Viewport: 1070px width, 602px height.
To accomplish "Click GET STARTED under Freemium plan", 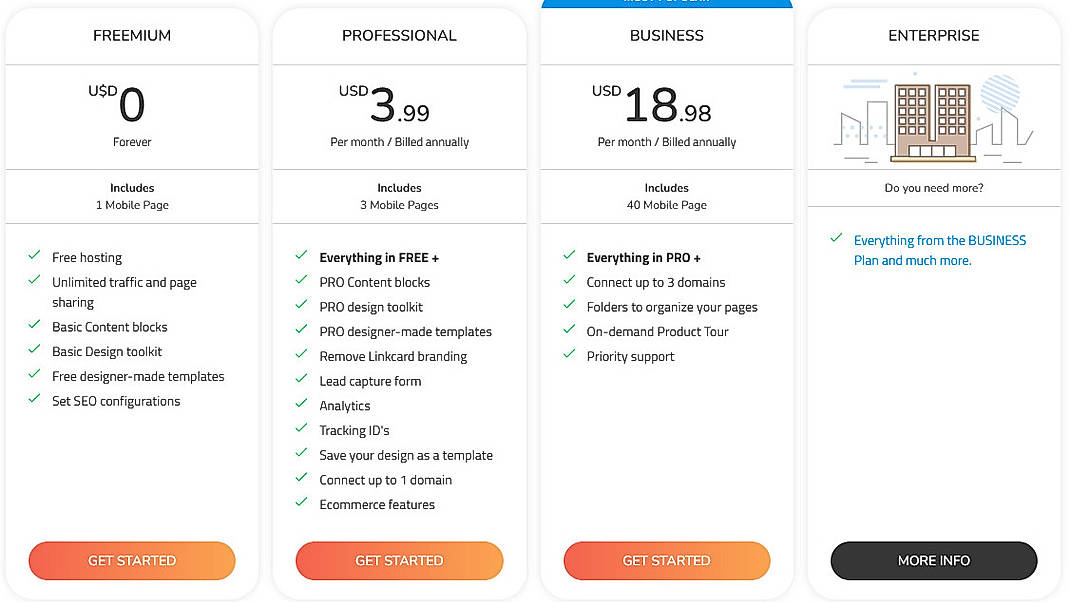I will (x=132, y=560).
